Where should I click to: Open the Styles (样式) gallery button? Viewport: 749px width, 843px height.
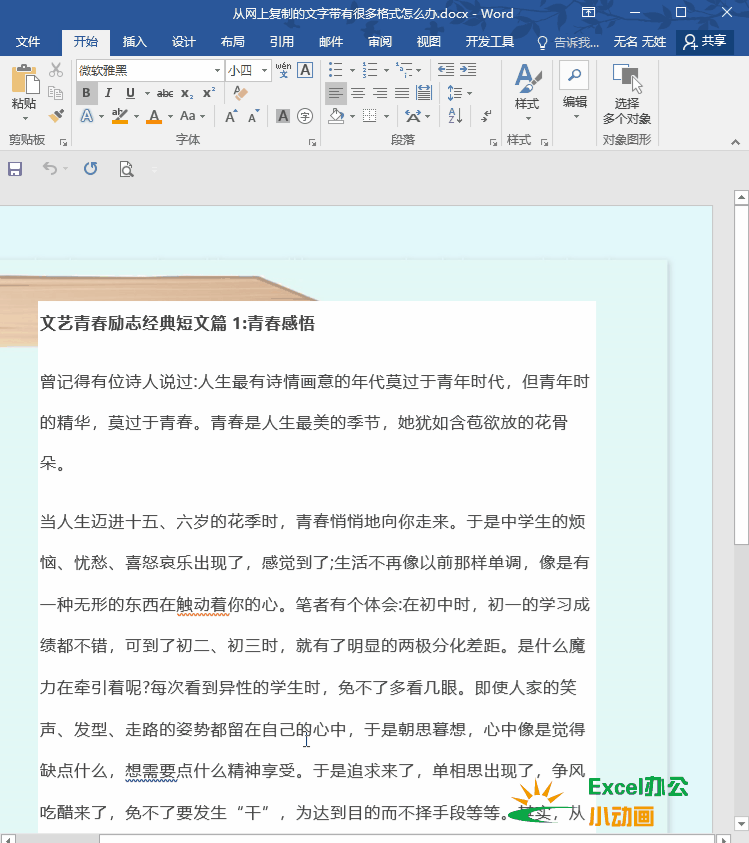(x=527, y=92)
